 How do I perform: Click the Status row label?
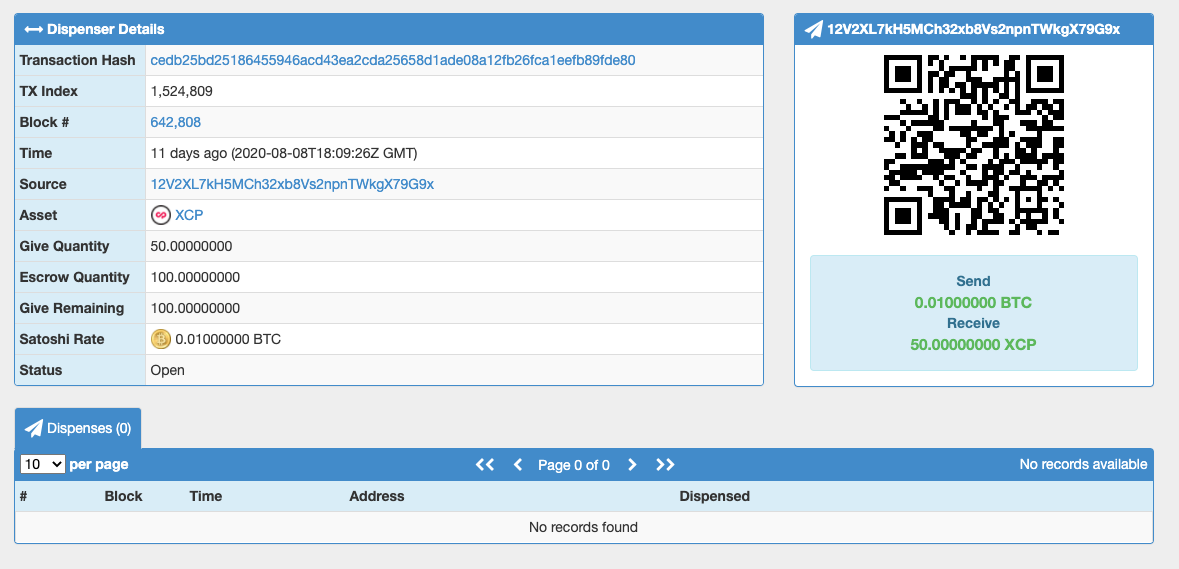tap(41, 371)
